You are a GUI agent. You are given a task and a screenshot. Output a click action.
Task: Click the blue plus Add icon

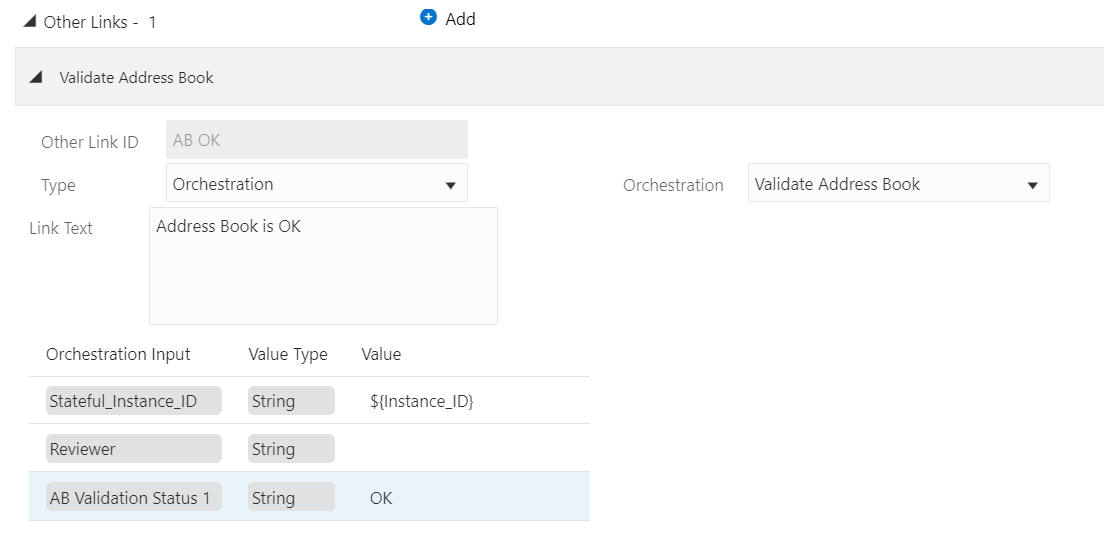(x=429, y=17)
